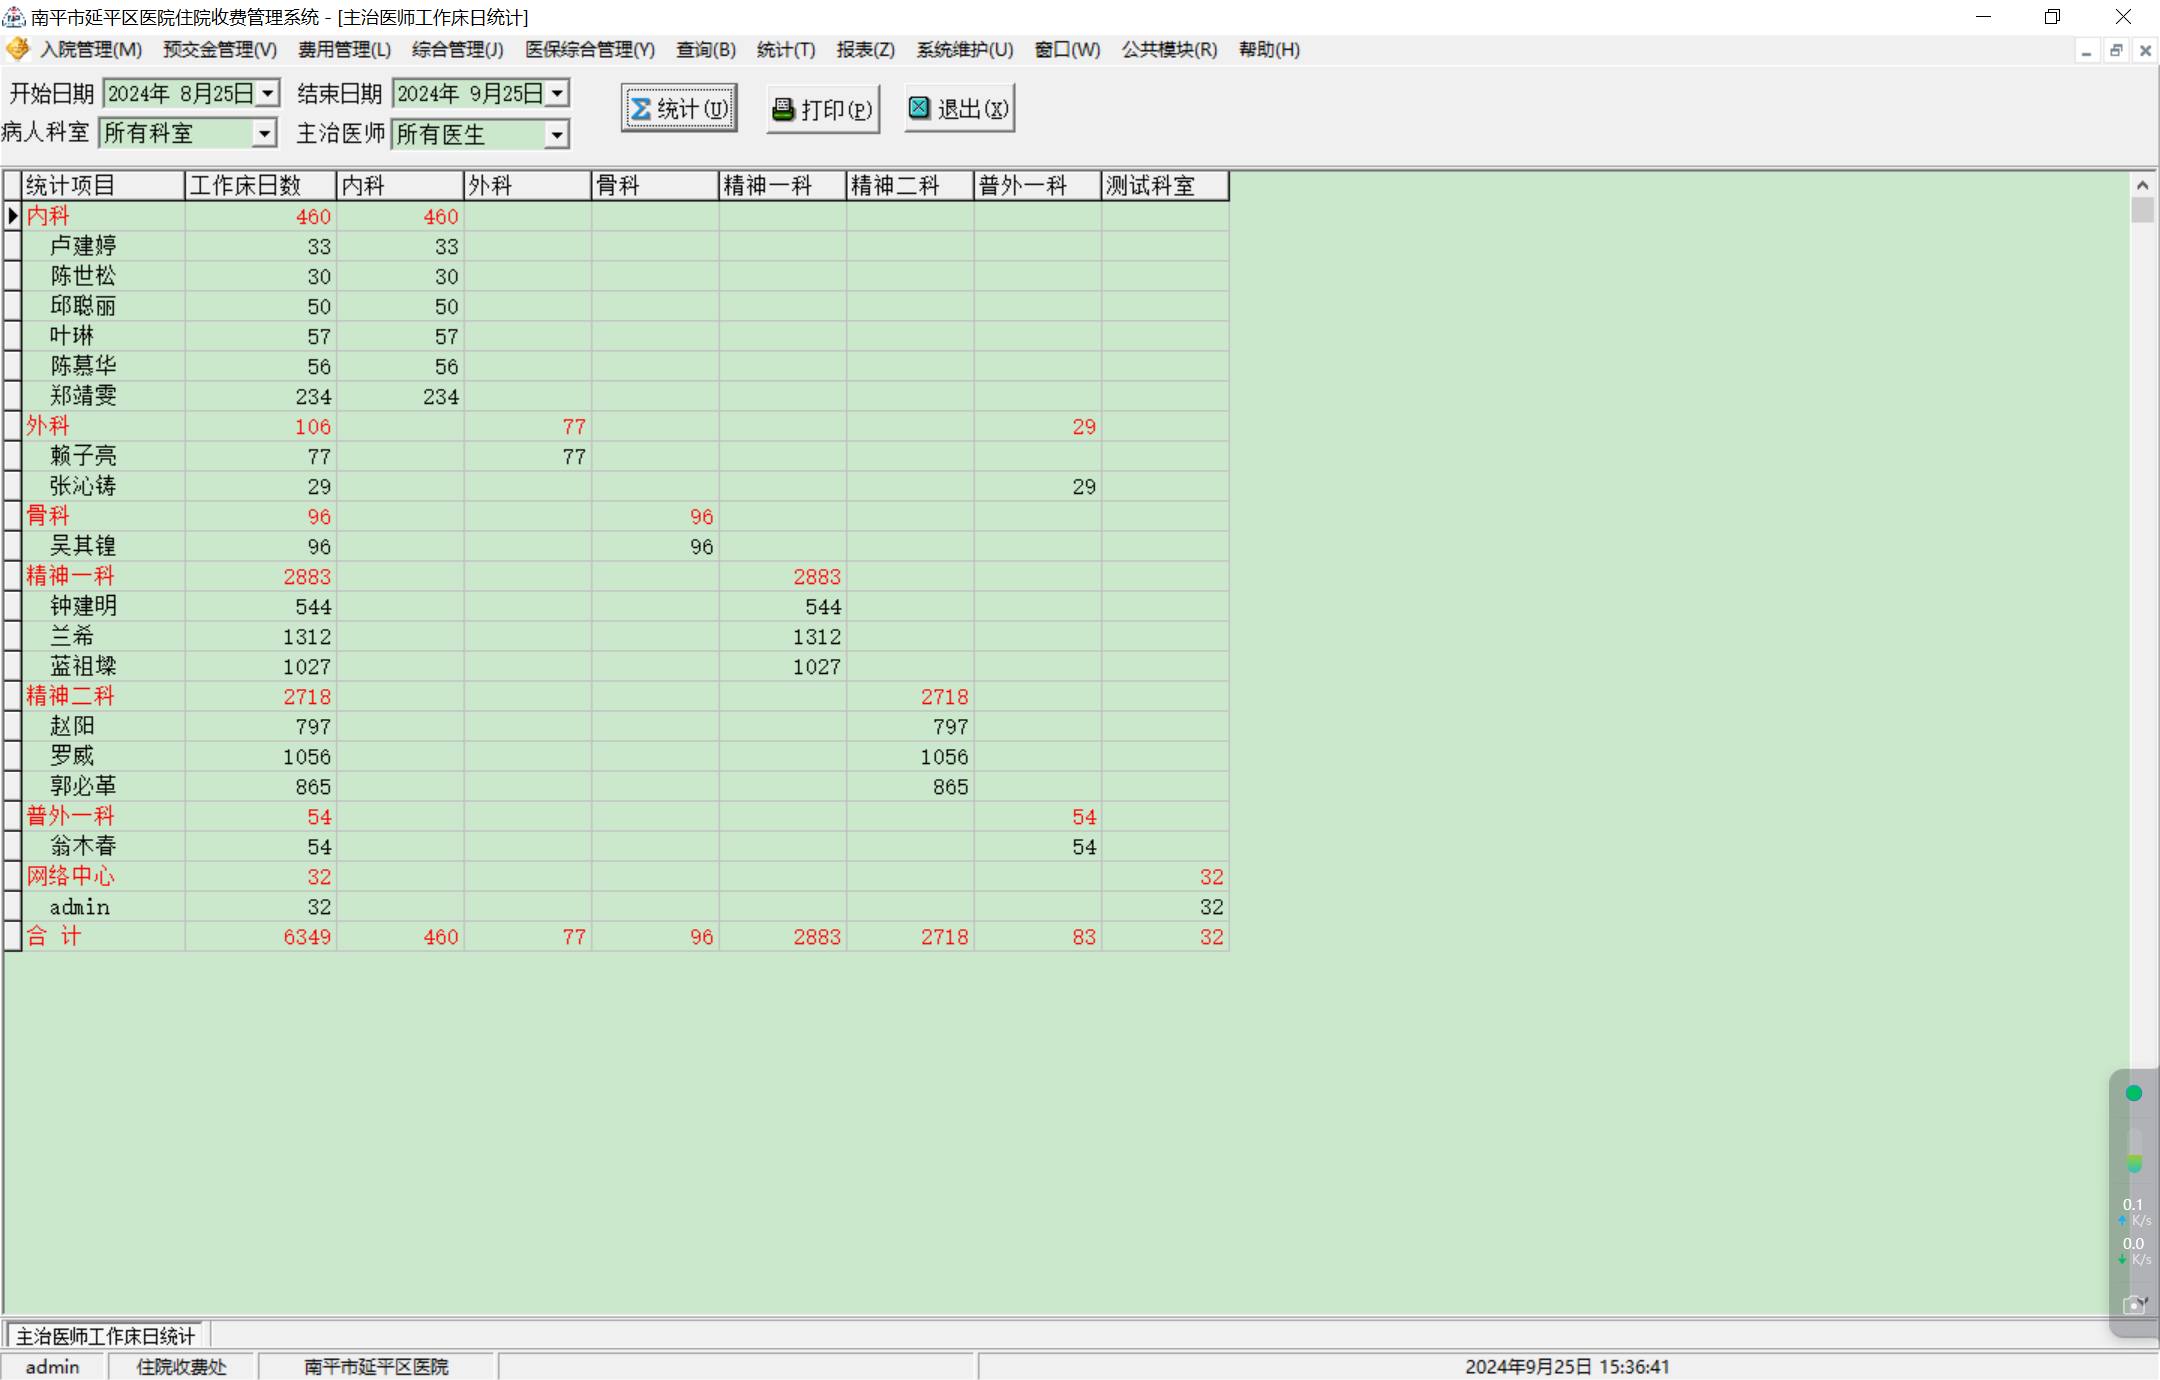Open the 开始日期 date dropdown
Image resolution: width=2160 pixels, height=1380 pixels.
click(x=268, y=93)
